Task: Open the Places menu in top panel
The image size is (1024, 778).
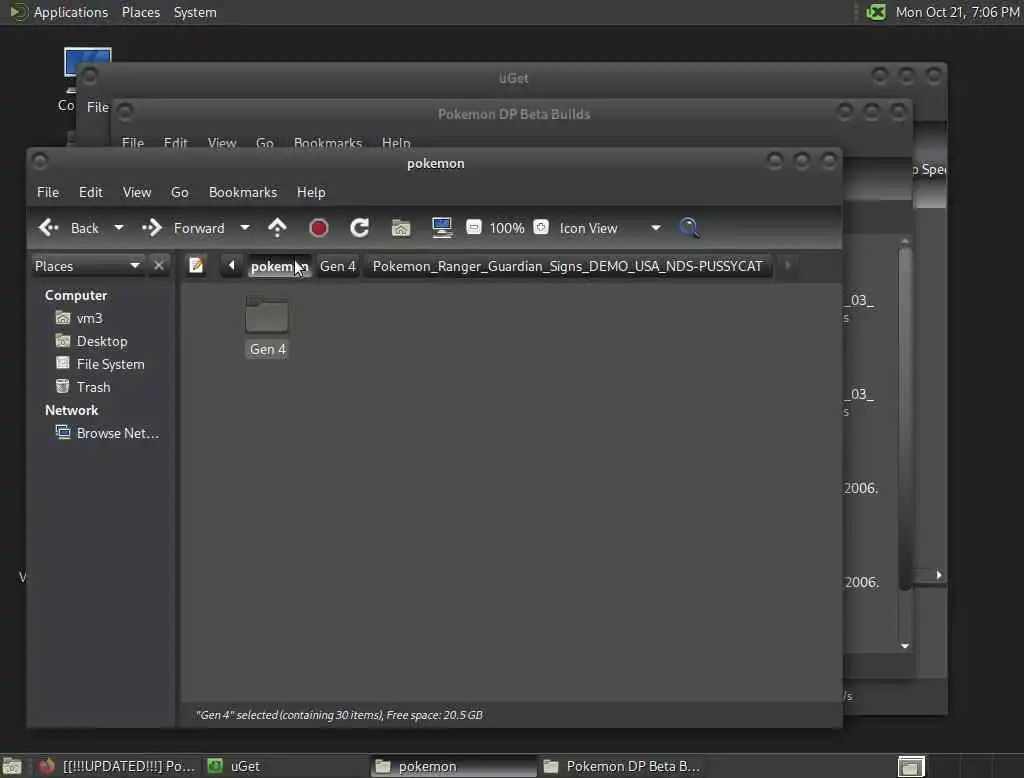Action: click(x=140, y=12)
